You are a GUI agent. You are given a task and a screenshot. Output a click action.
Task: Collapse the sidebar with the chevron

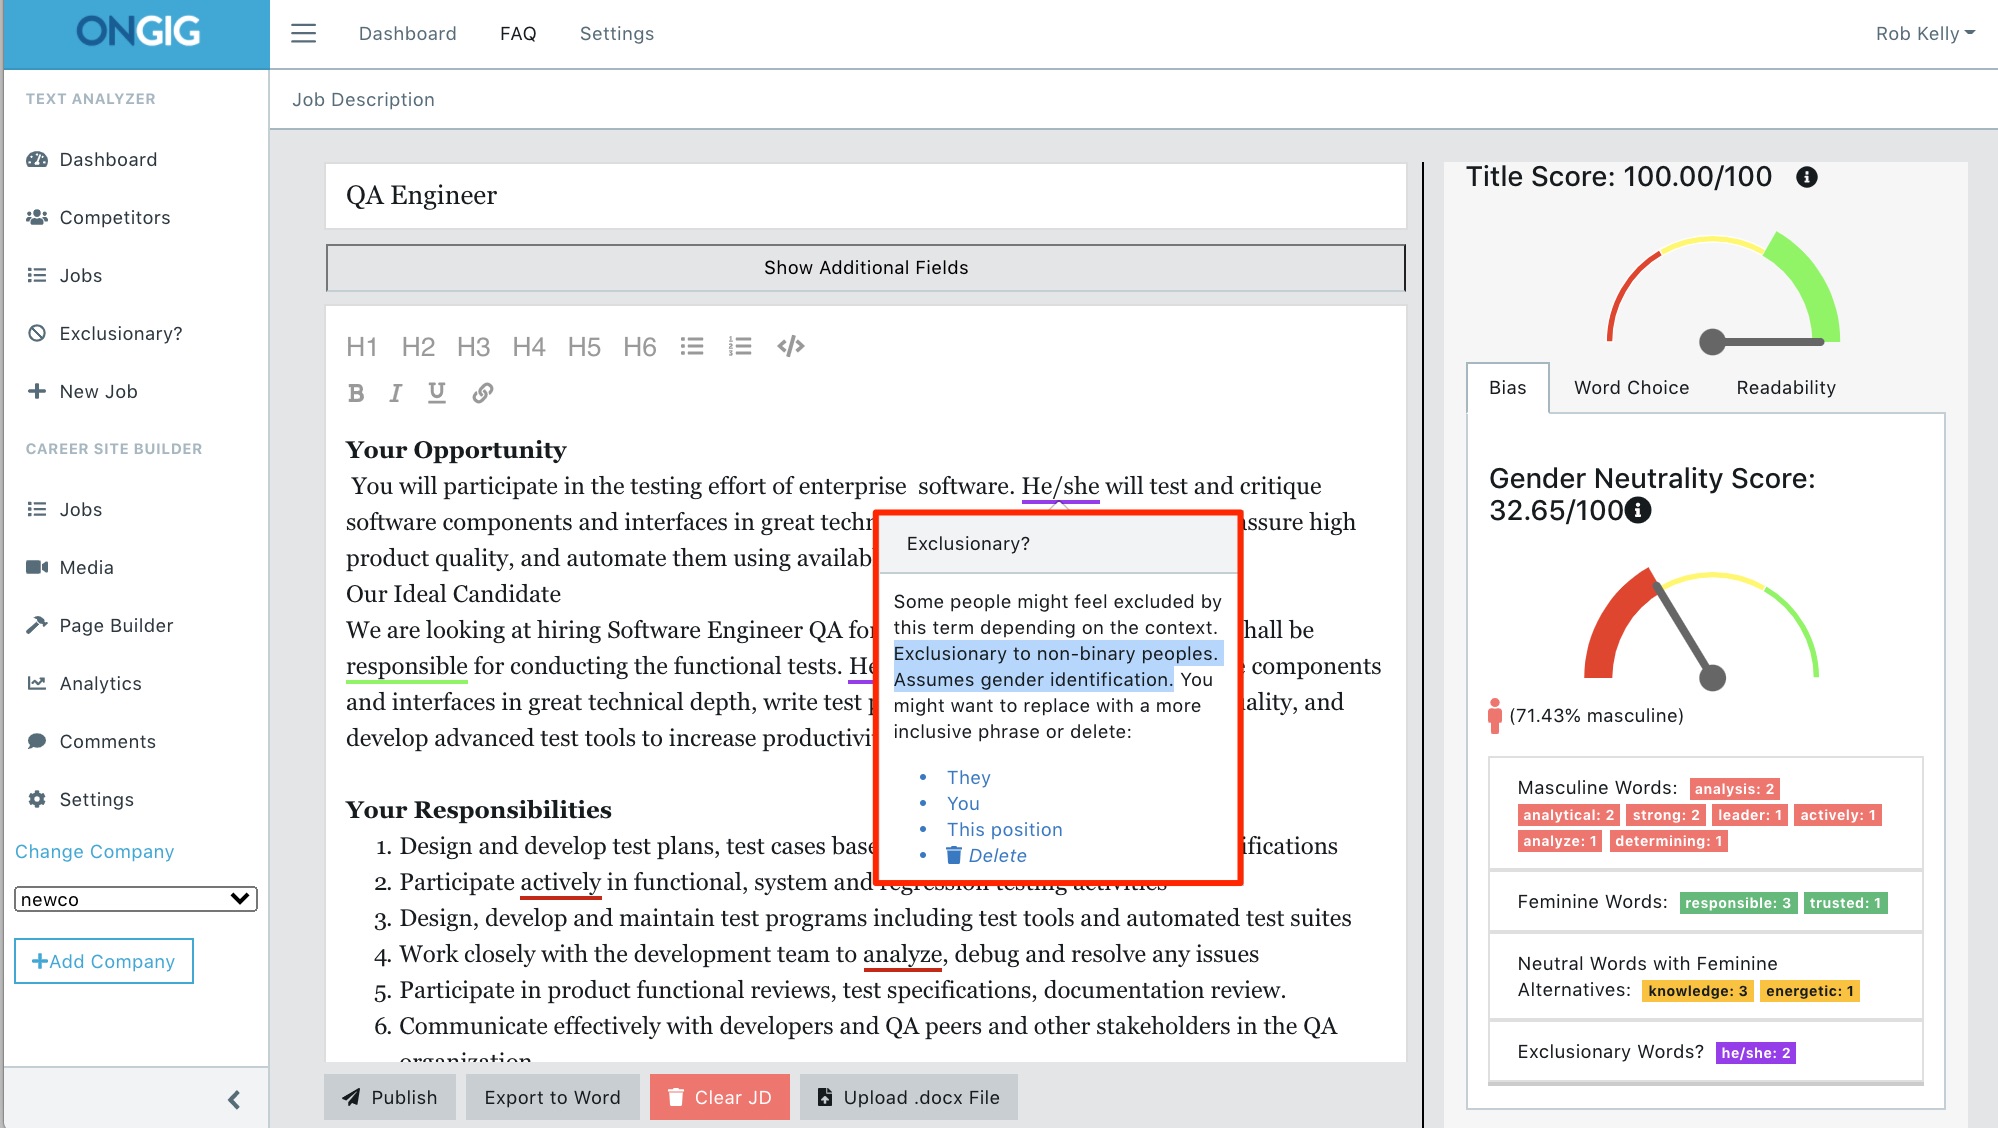click(236, 1099)
